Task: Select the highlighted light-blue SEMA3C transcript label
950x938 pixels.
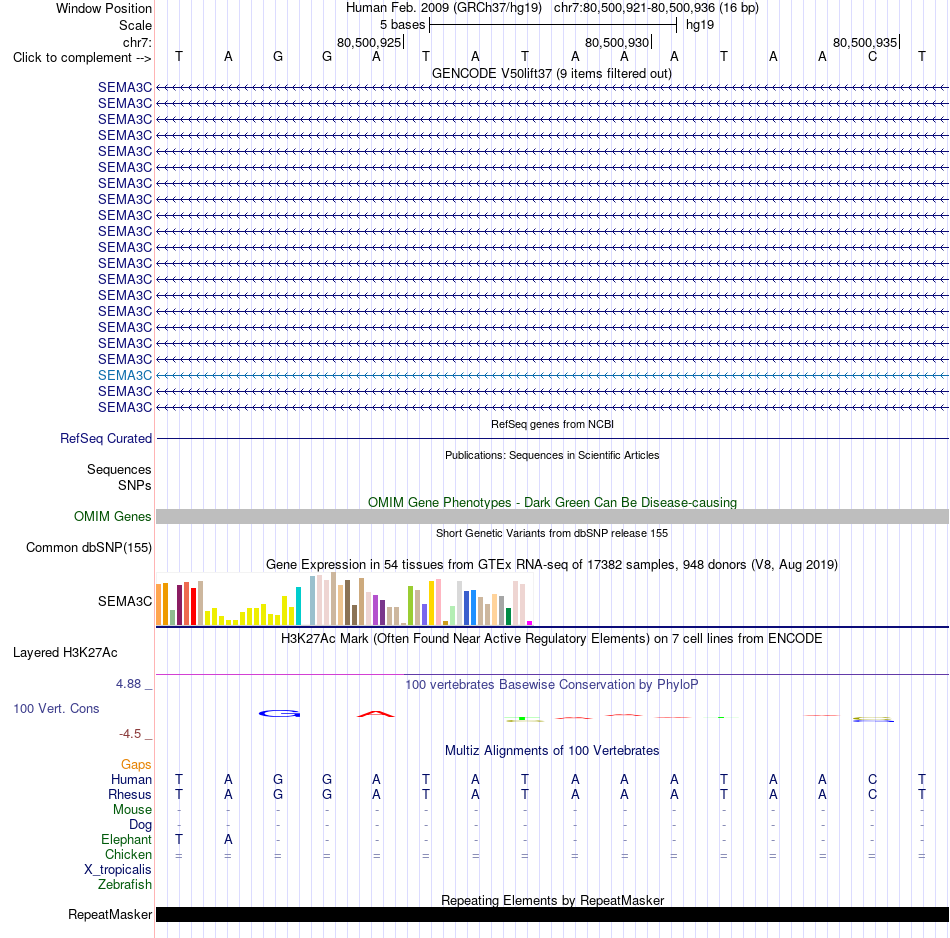Action: pos(125,375)
